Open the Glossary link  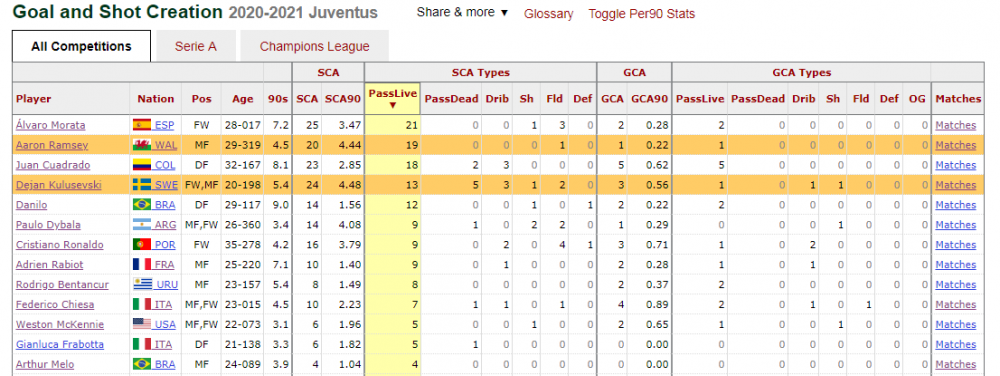[548, 13]
